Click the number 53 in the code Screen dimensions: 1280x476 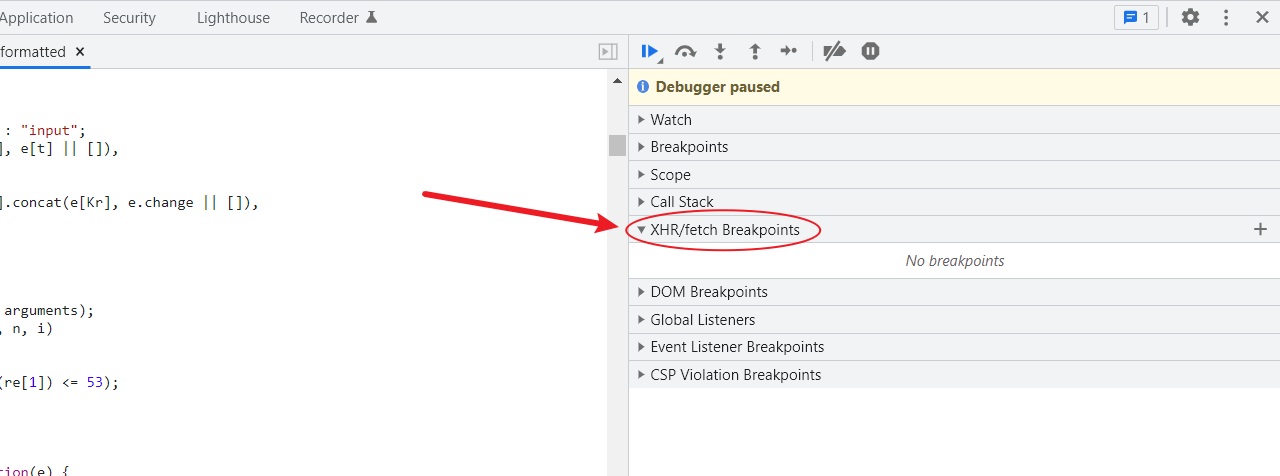(94, 382)
